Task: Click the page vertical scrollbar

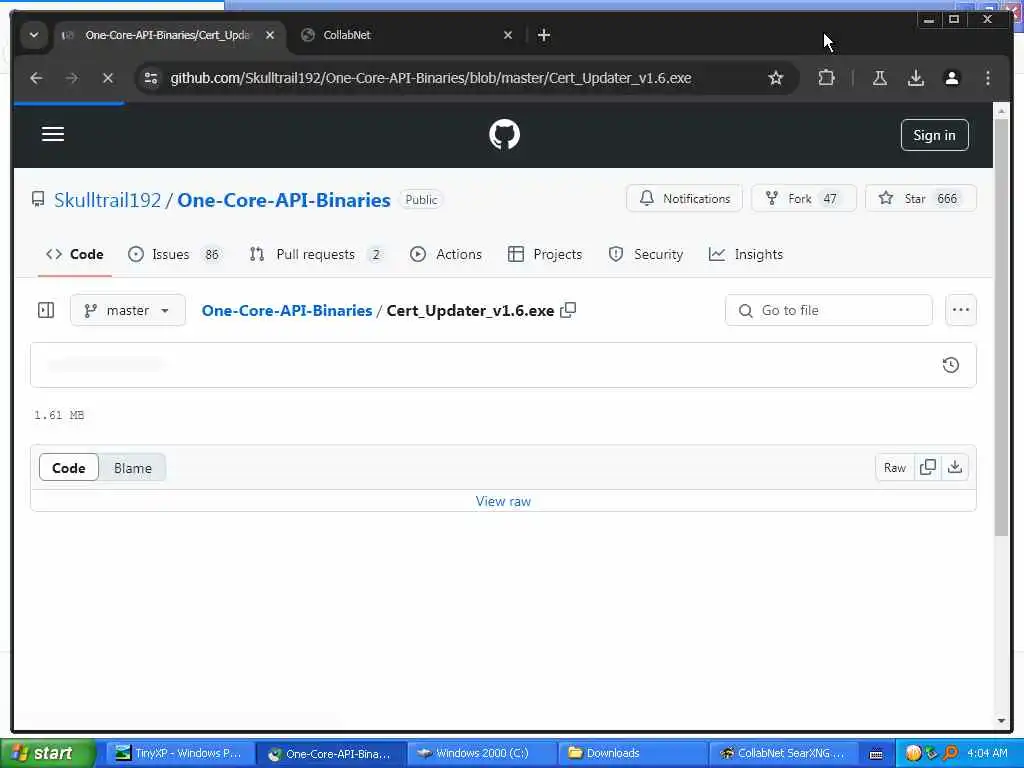Action: 1001,327
